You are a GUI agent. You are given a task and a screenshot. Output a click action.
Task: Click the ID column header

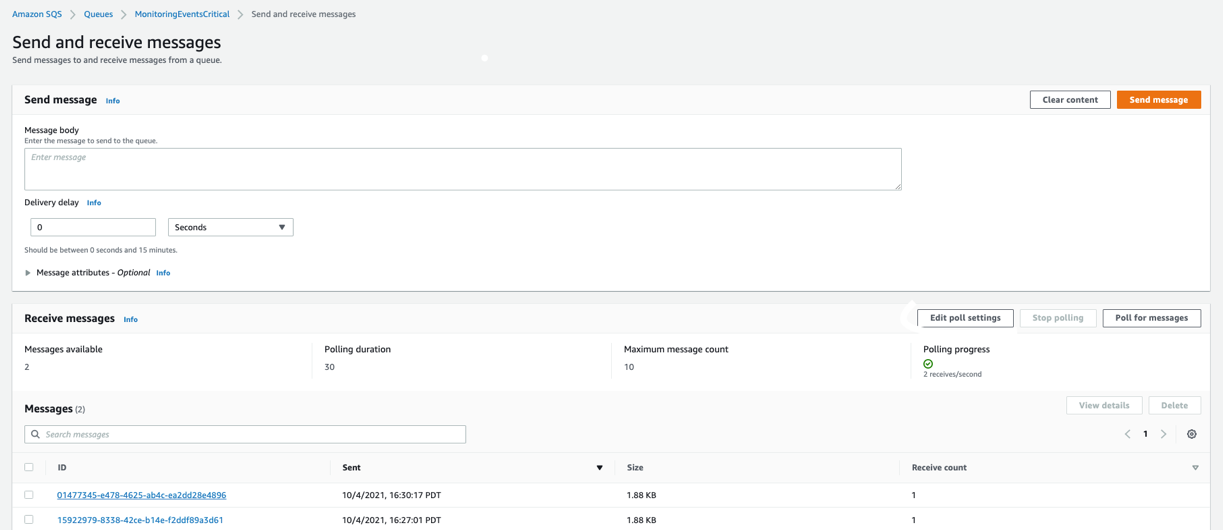(x=62, y=467)
